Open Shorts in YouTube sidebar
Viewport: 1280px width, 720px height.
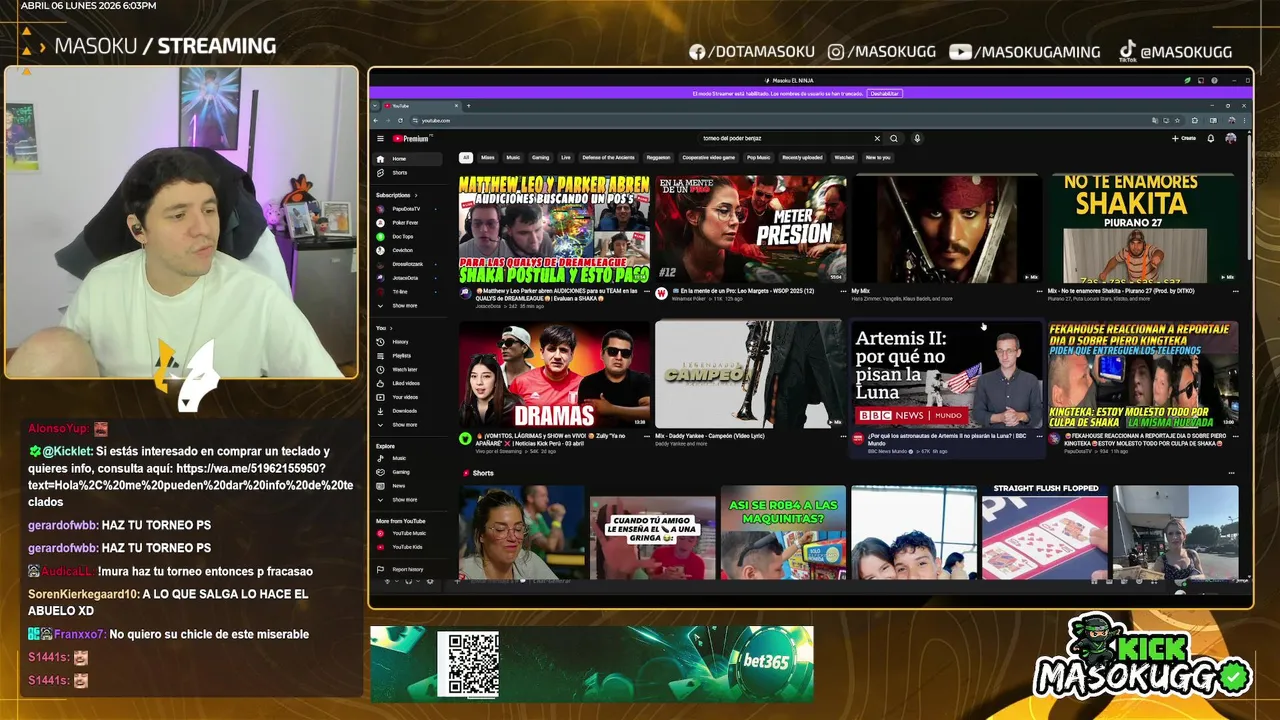pos(407,173)
